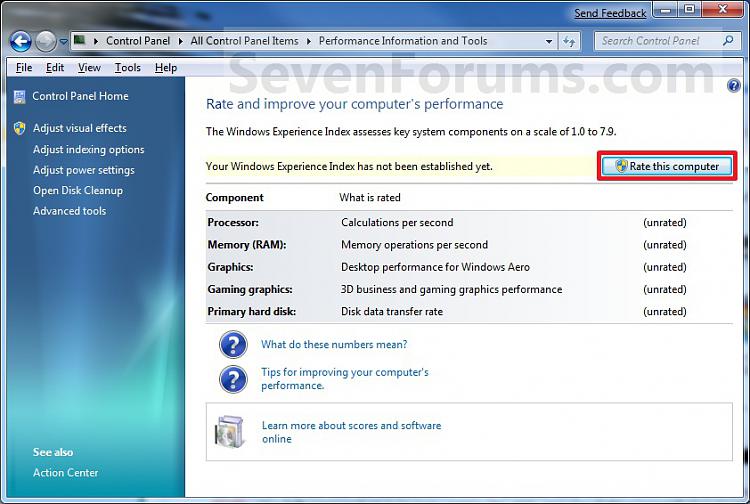This screenshot has width=750, height=504.
Task: Open the address bar history dropdown
Action: [x=549, y=42]
